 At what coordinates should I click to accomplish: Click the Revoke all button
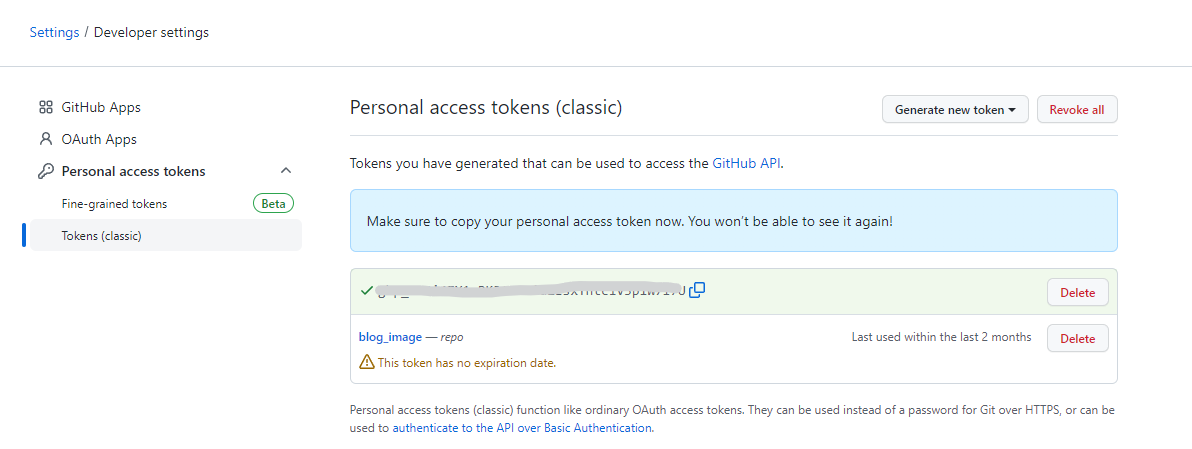(x=1076, y=109)
